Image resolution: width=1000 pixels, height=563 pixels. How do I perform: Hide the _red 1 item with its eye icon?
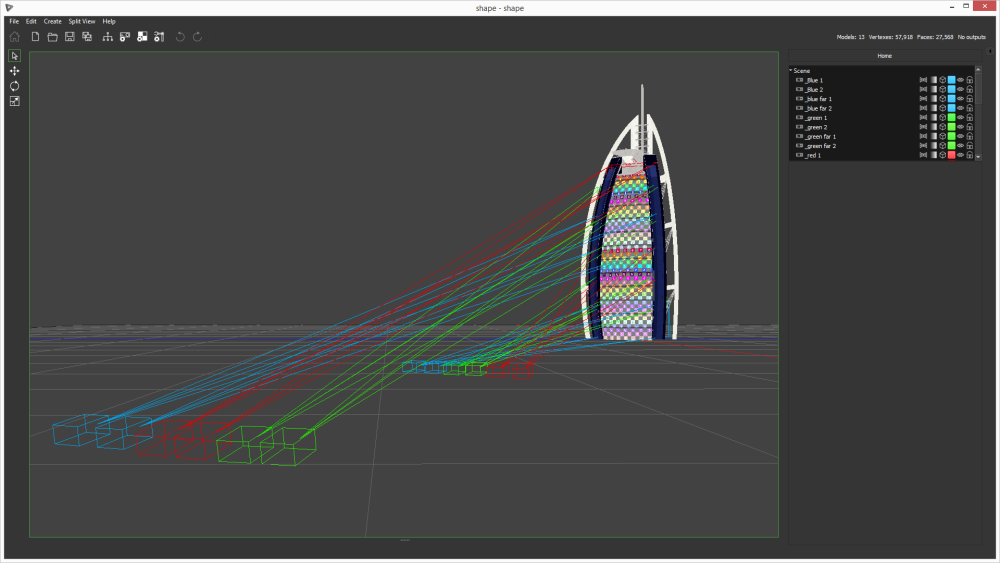click(x=960, y=155)
